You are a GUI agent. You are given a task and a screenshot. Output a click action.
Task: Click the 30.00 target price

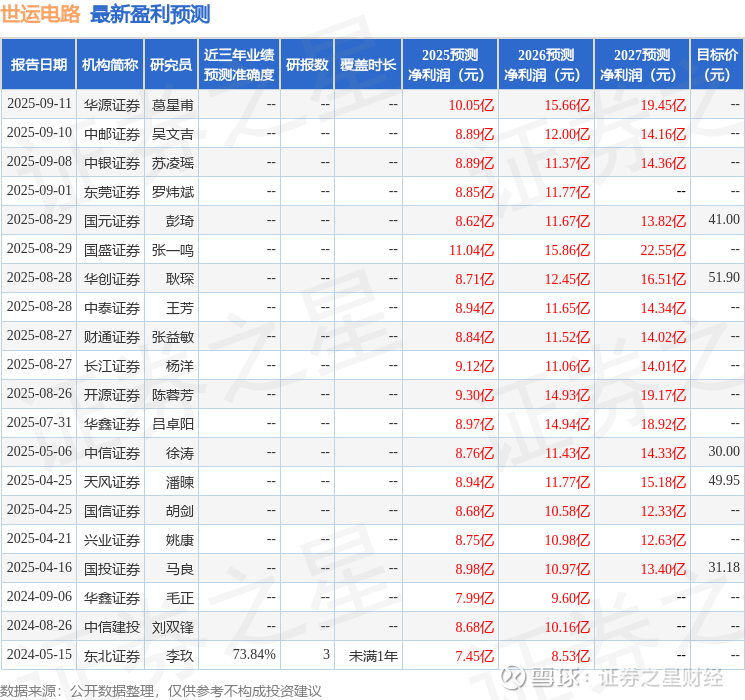pos(724,451)
